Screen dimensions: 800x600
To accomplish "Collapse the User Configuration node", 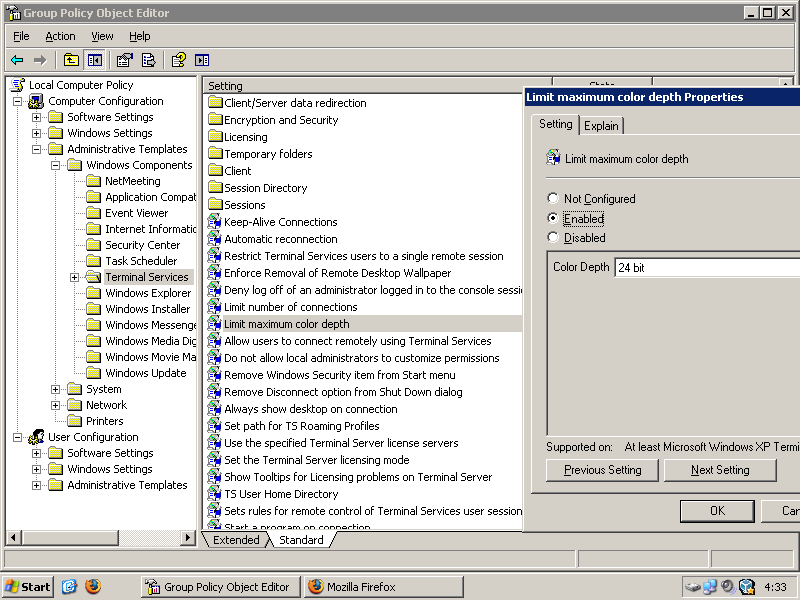I will point(17,437).
